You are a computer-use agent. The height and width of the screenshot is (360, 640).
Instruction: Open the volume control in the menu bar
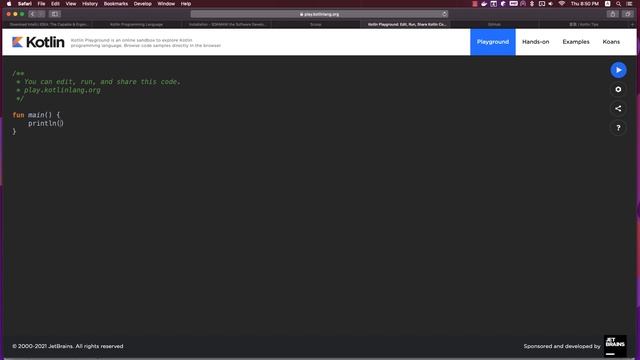[551, 4]
